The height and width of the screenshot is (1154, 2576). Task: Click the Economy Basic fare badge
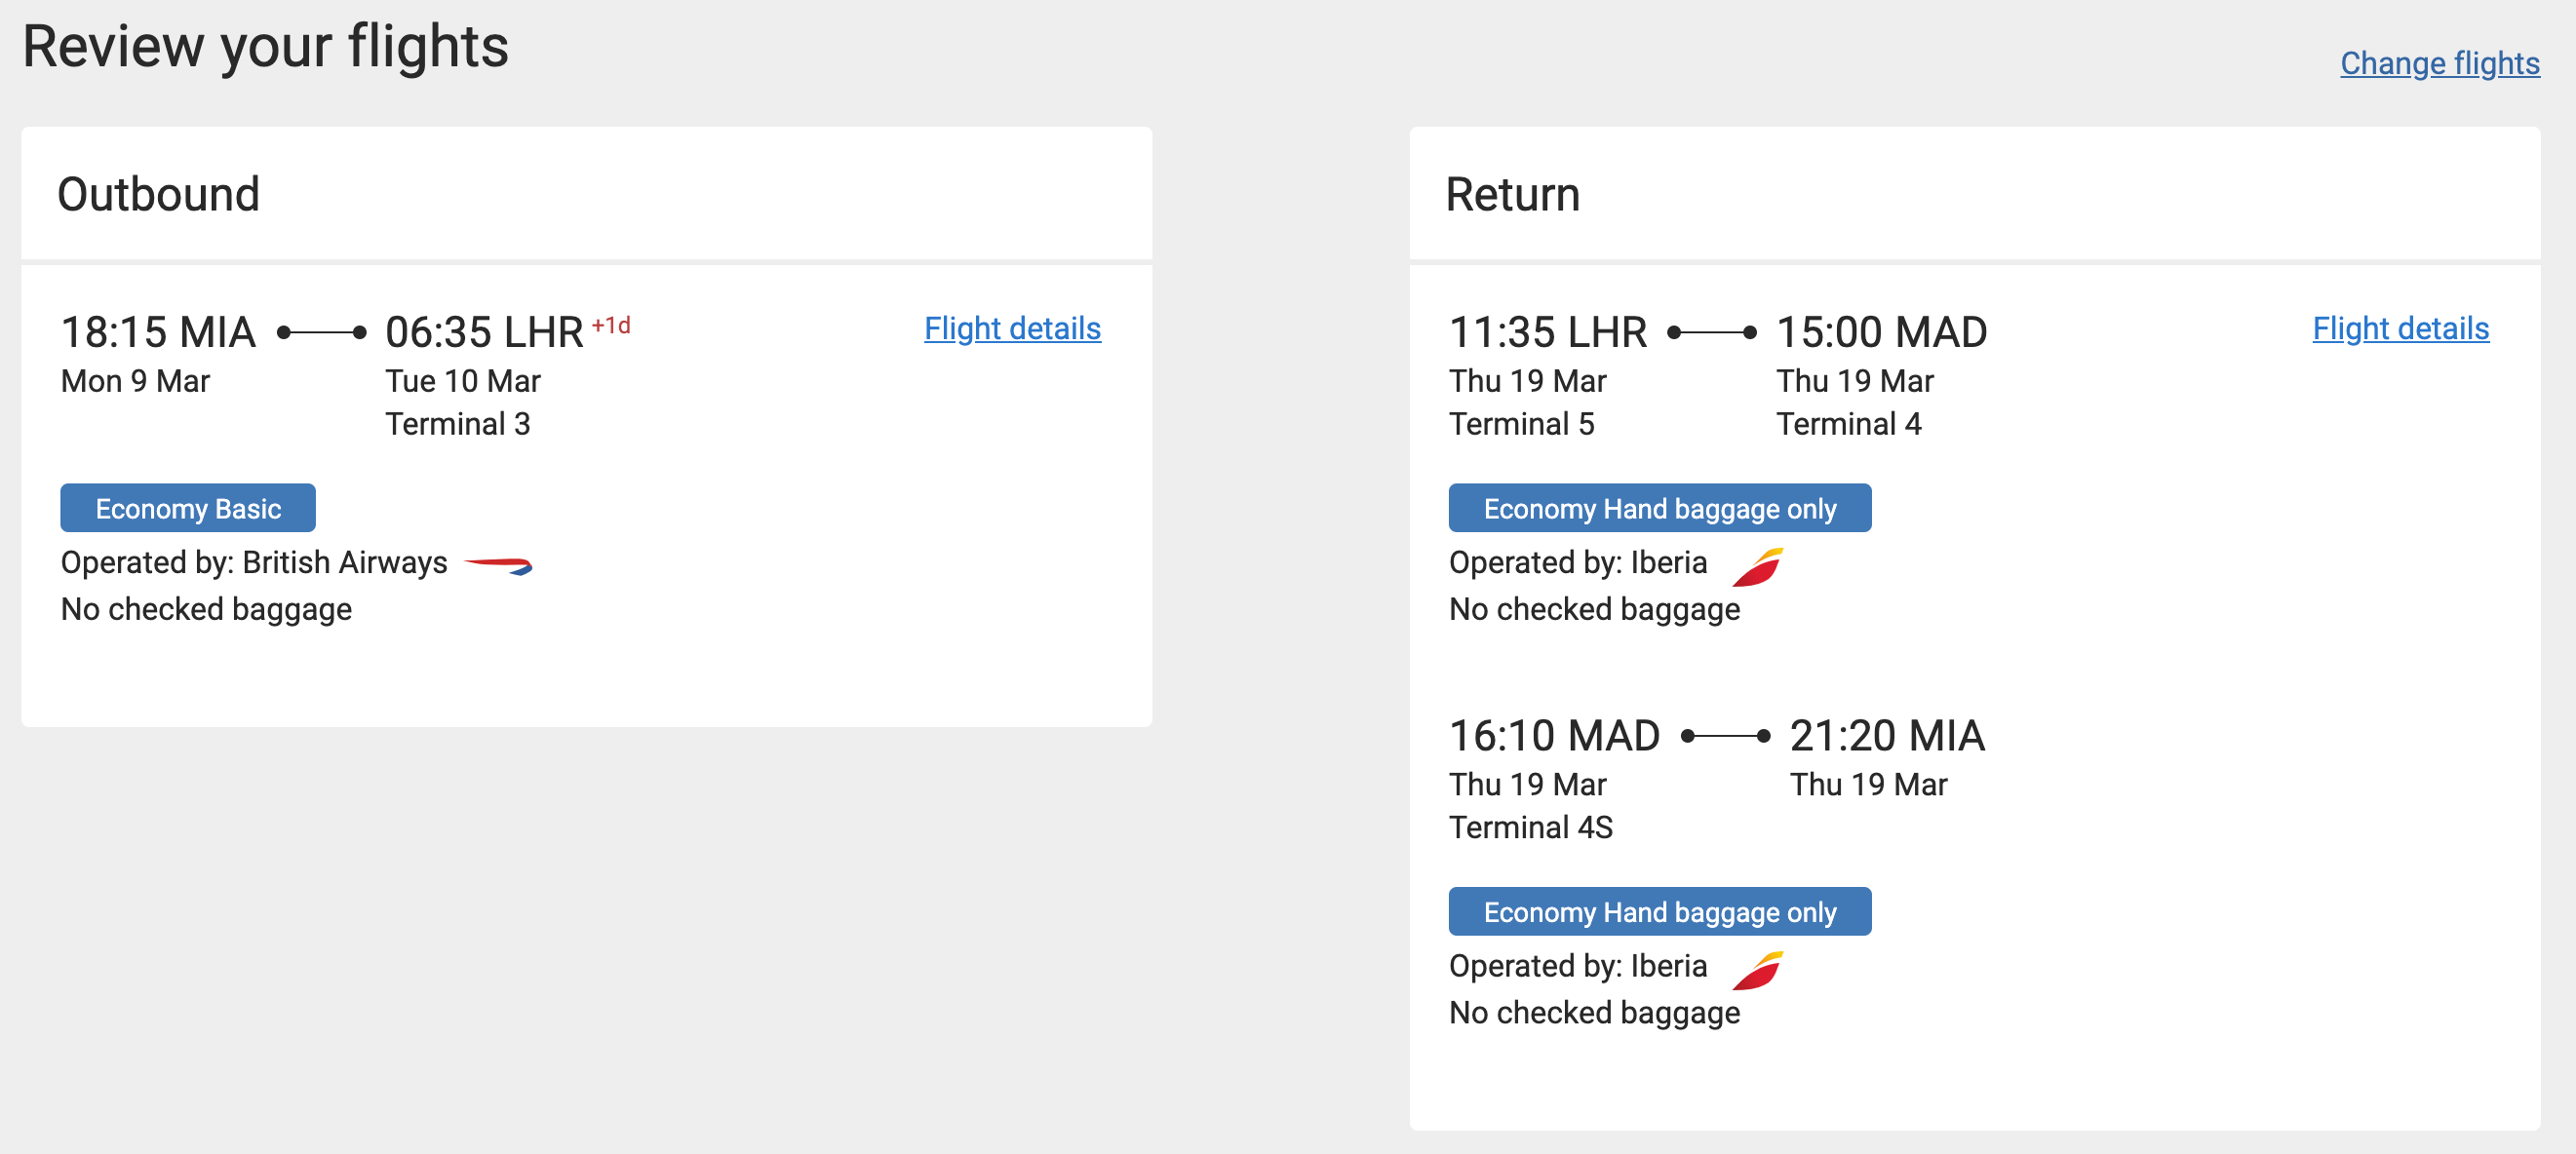click(x=188, y=508)
